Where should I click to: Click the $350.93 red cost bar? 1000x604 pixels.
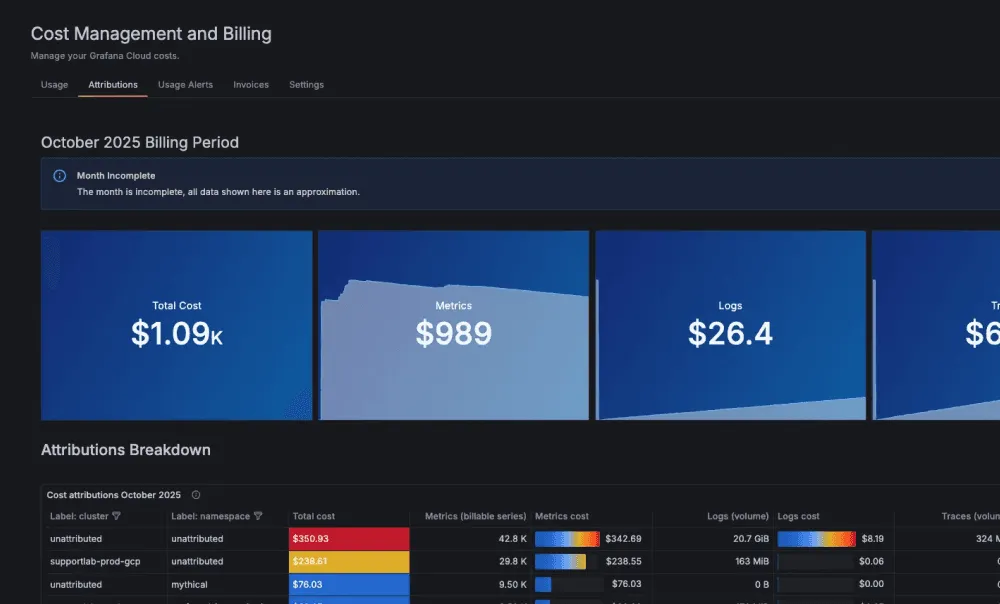[348, 538]
